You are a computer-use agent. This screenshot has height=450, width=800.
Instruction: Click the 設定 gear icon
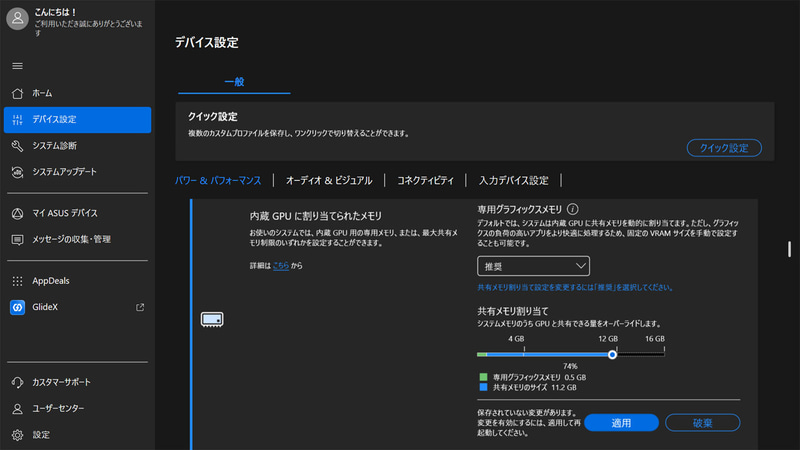pyautogui.click(x=17, y=435)
